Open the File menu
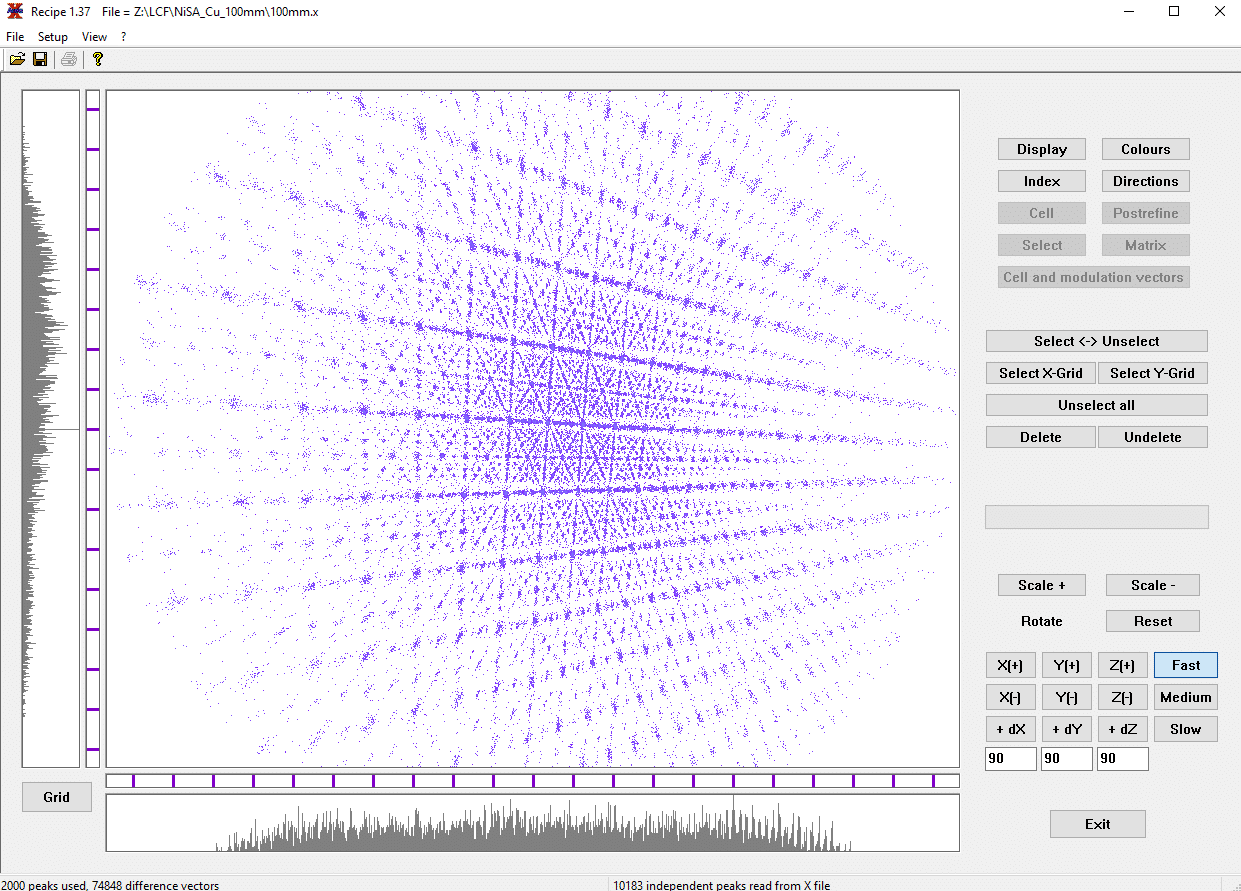 coord(15,36)
